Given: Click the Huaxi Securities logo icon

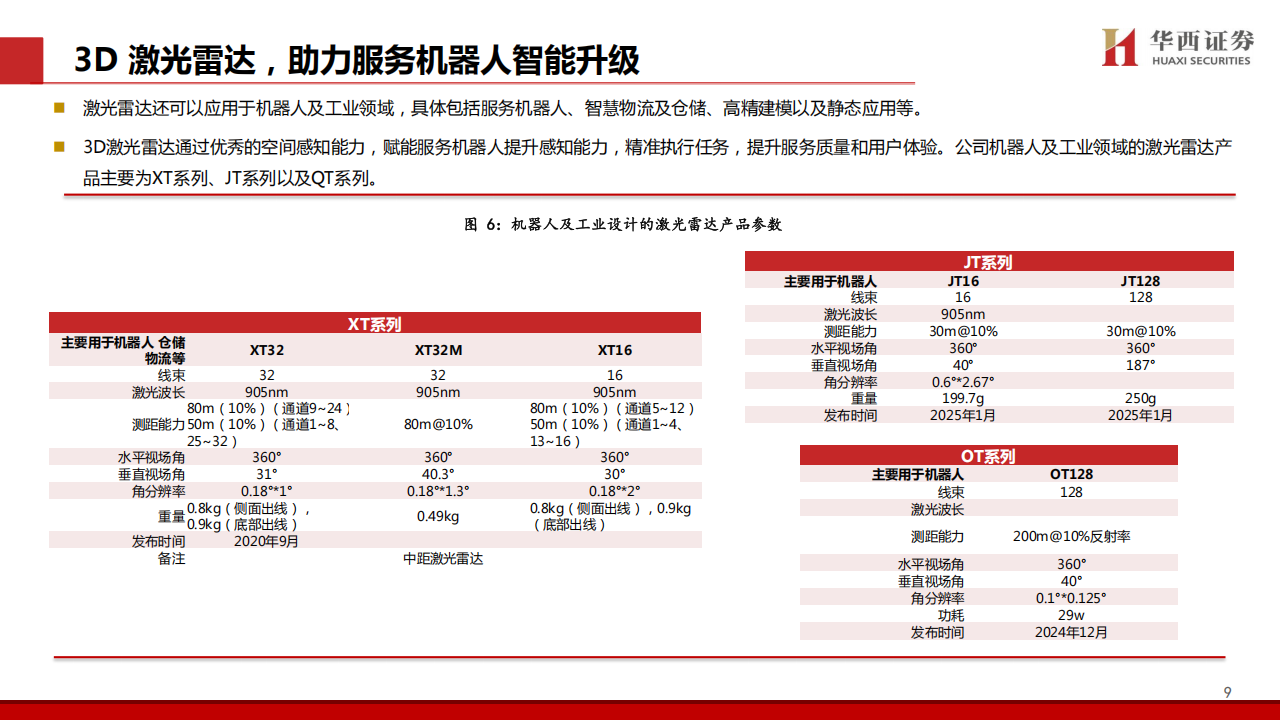Looking at the screenshot, I should click(x=1119, y=47).
